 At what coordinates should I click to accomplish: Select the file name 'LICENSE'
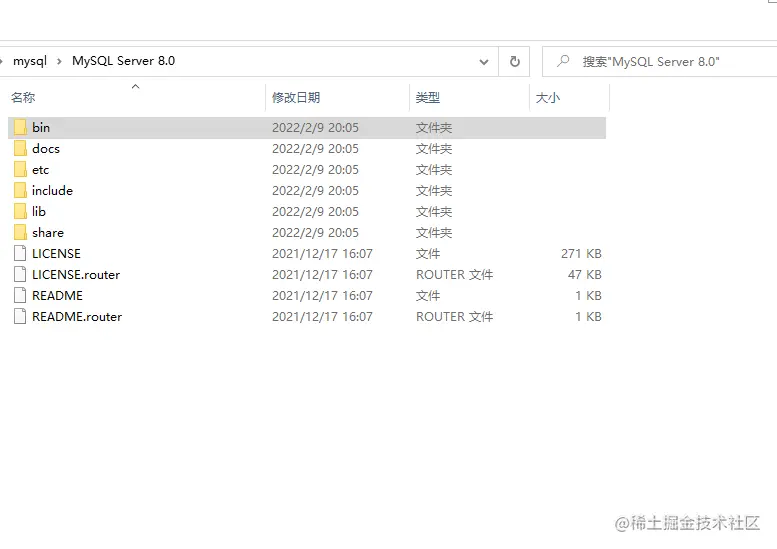click(56, 254)
